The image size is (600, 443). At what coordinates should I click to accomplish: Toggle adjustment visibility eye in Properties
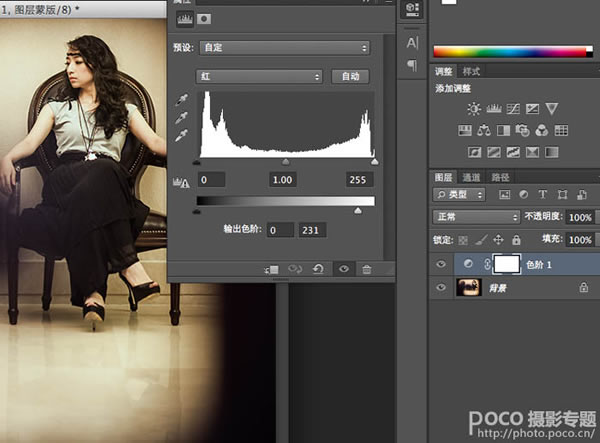[343, 269]
